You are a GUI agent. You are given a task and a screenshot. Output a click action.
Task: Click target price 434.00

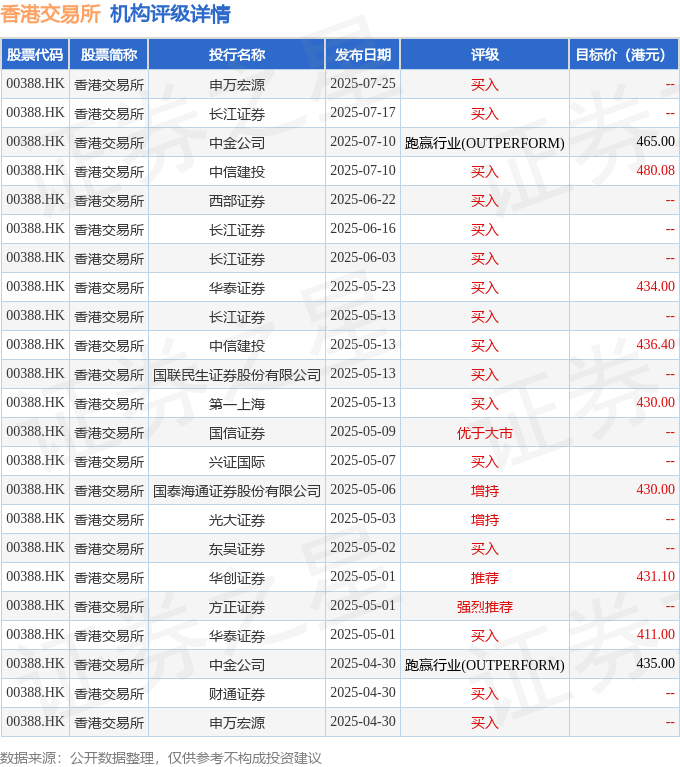[x=655, y=286]
